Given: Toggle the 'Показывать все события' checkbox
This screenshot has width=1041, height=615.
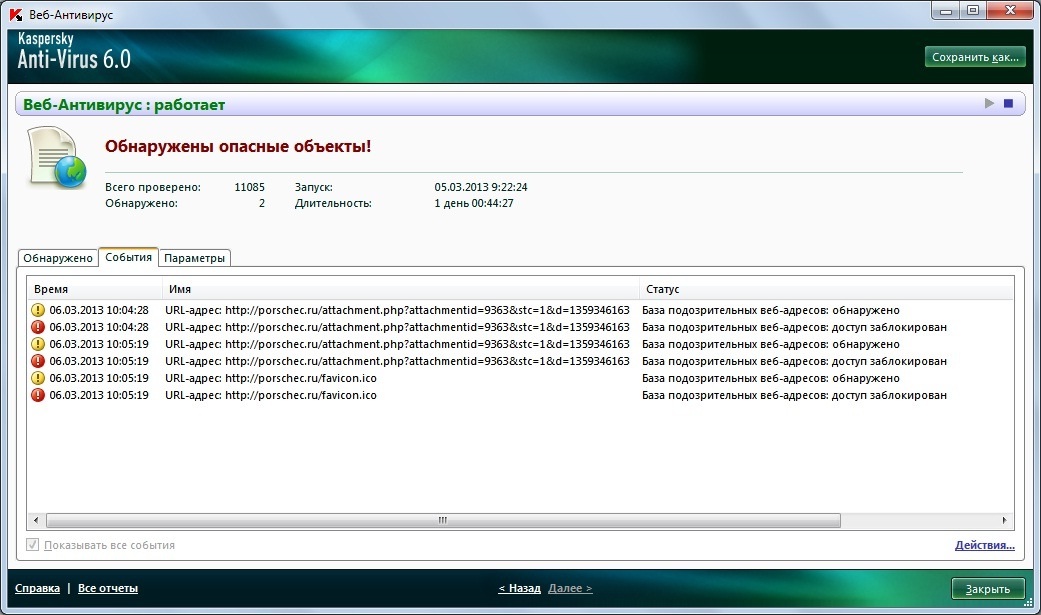Looking at the screenshot, I should click(x=33, y=545).
